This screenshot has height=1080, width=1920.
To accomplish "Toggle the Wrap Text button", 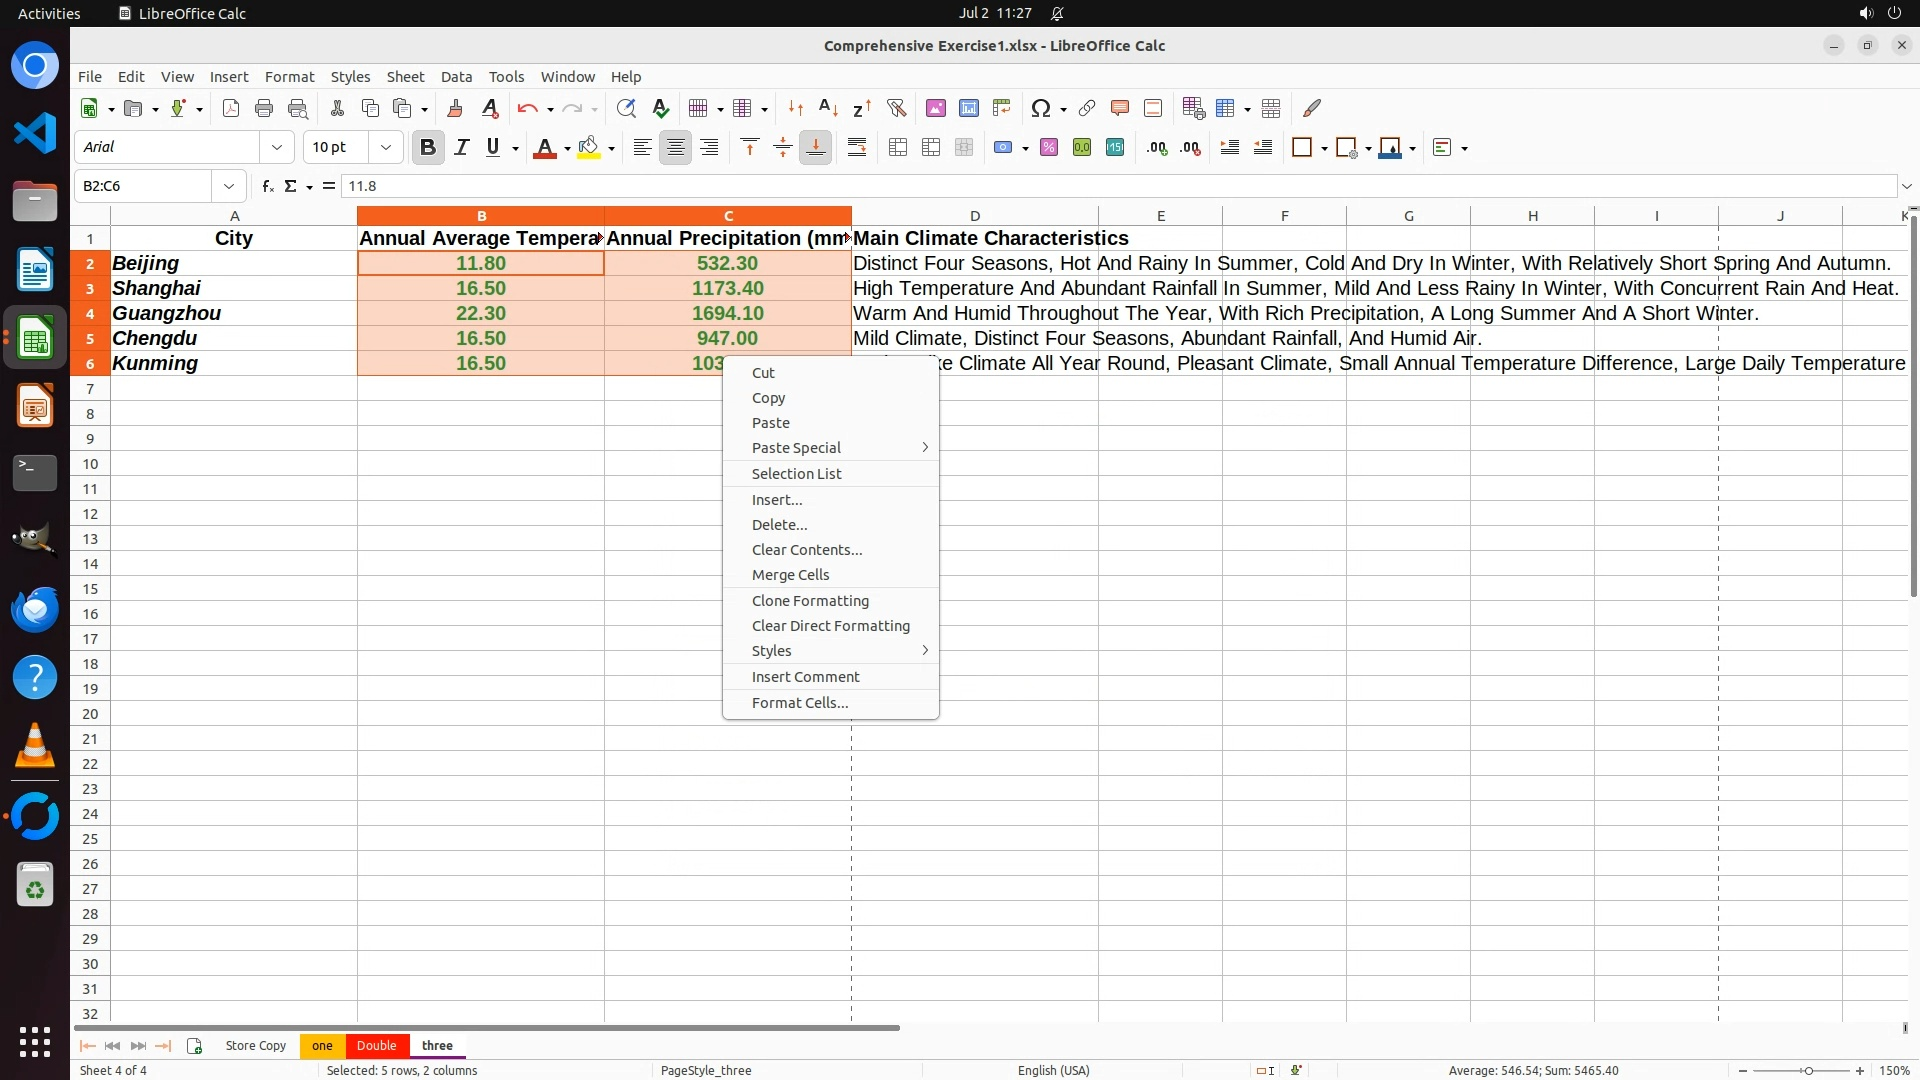I will tap(857, 148).
